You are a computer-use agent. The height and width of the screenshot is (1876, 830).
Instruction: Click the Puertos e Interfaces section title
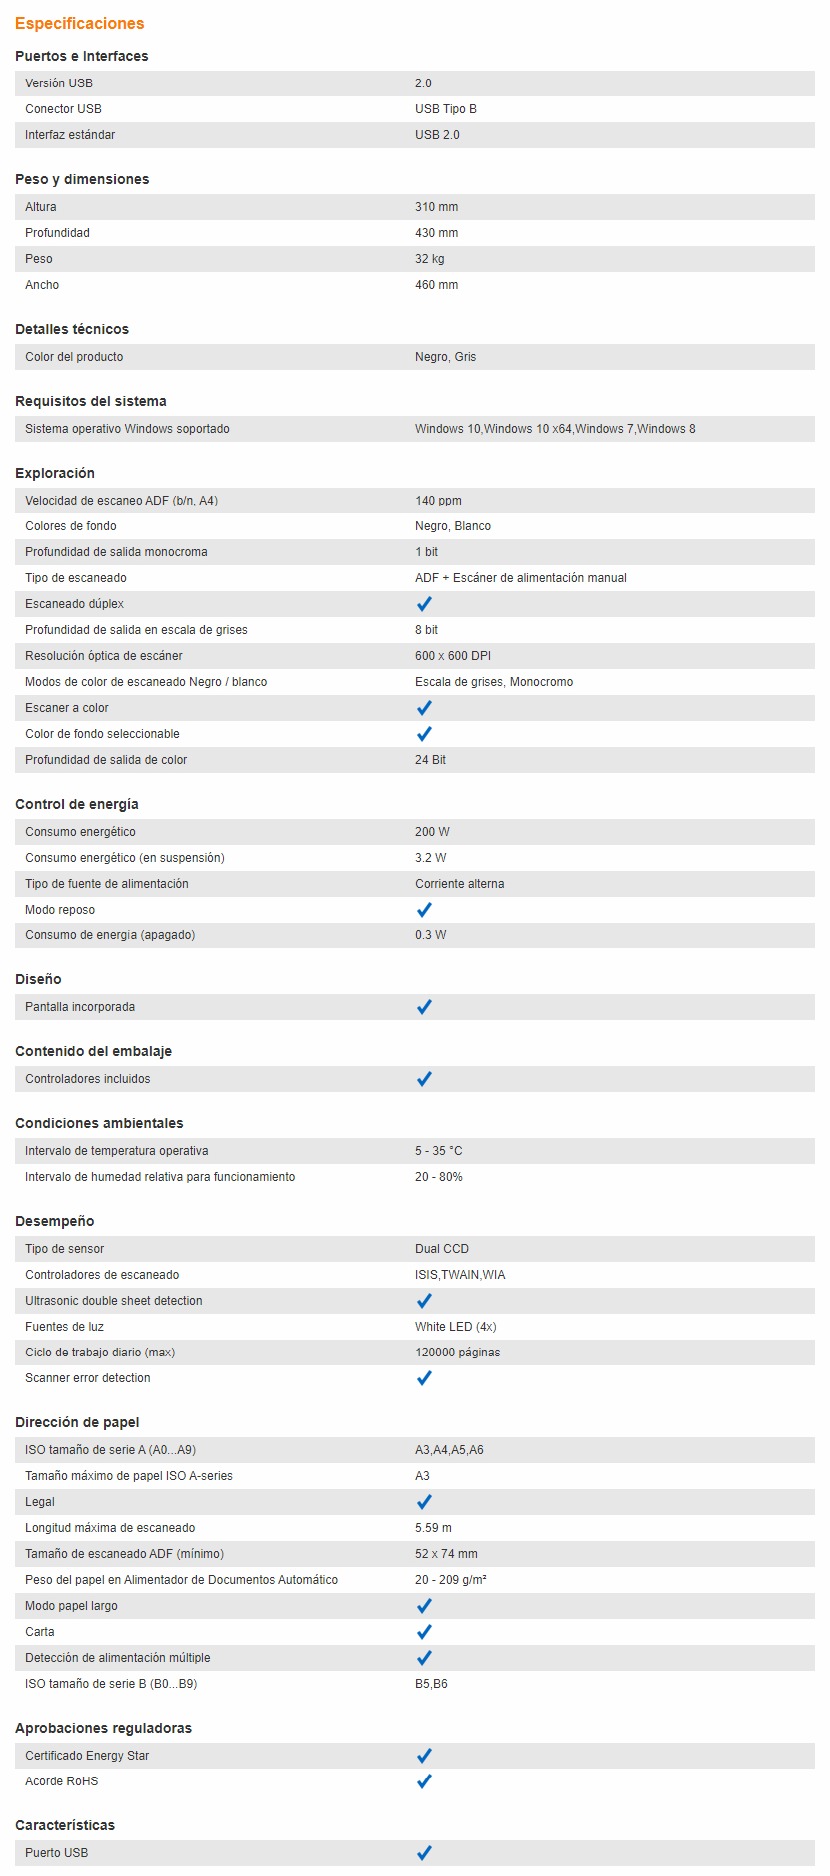[82, 56]
